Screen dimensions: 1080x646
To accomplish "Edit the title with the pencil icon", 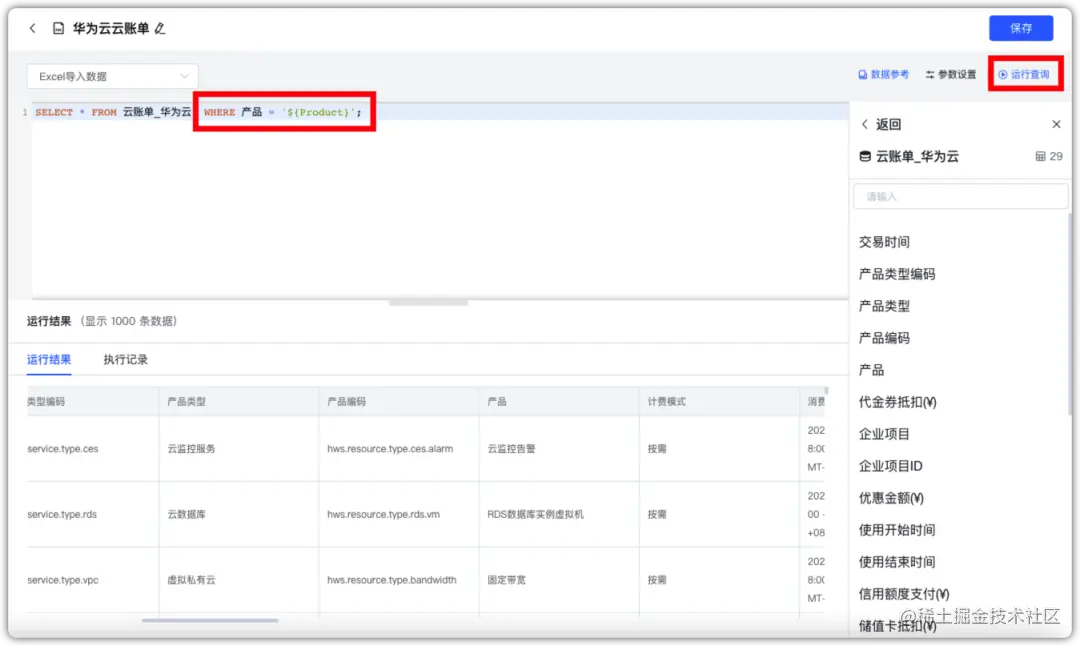I will [x=160, y=28].
